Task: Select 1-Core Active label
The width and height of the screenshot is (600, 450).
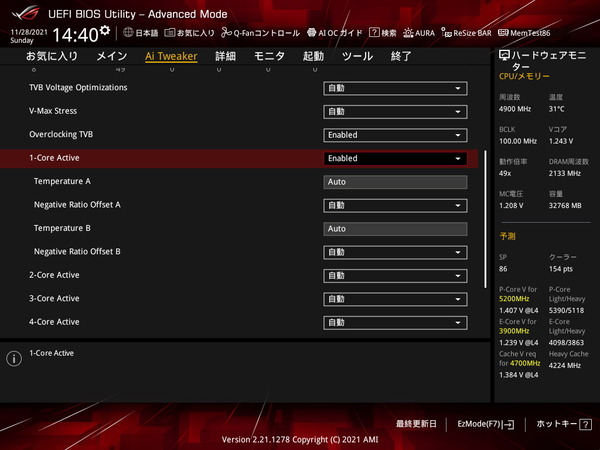Action: click(x=54, y=158)
